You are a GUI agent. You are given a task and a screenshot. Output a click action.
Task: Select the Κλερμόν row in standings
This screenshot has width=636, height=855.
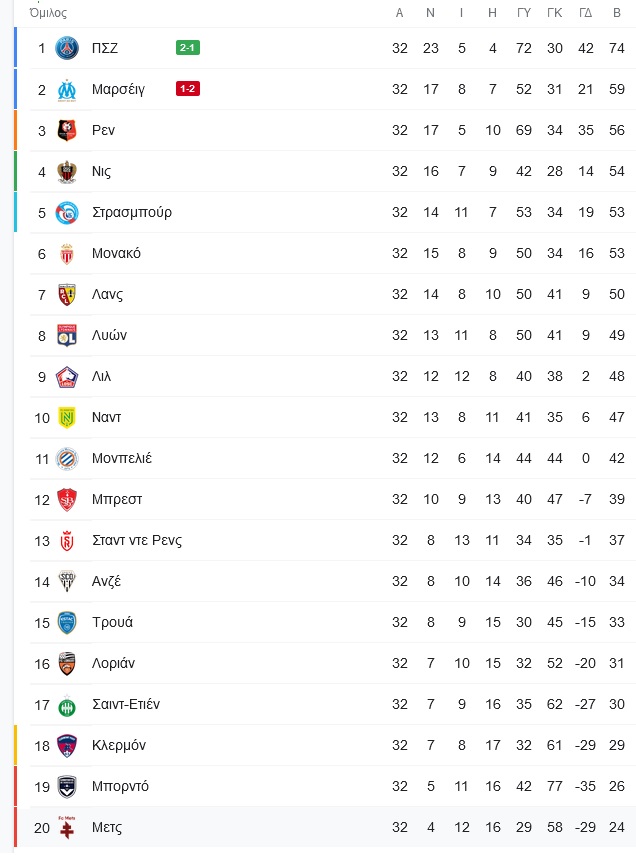coord(326,745)
